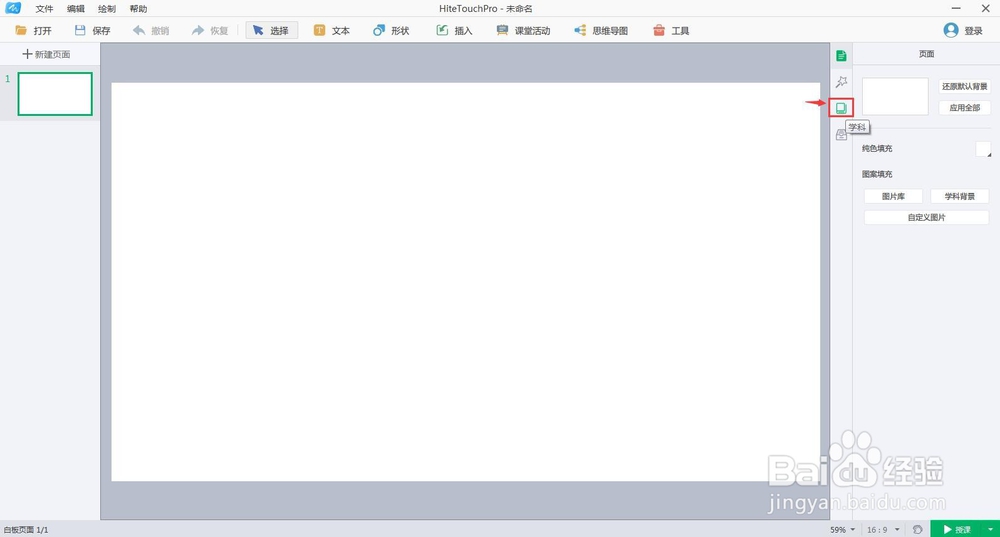This screenshot has width=1000, height=537.
Task: Click the 图案填充 label
Action: 877,174
